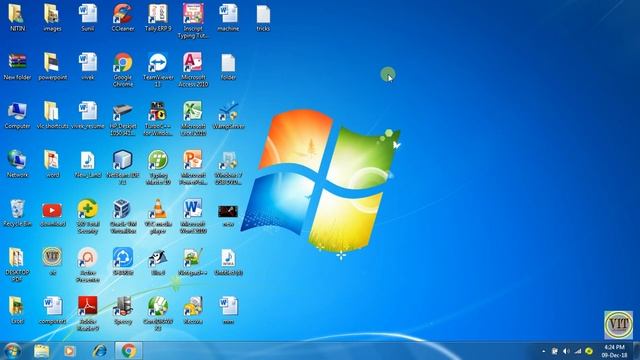Image resolution: width=640 pixels, height=360 pixels.
Task: Select the powerpoint folder
Action: coord(52,66)
